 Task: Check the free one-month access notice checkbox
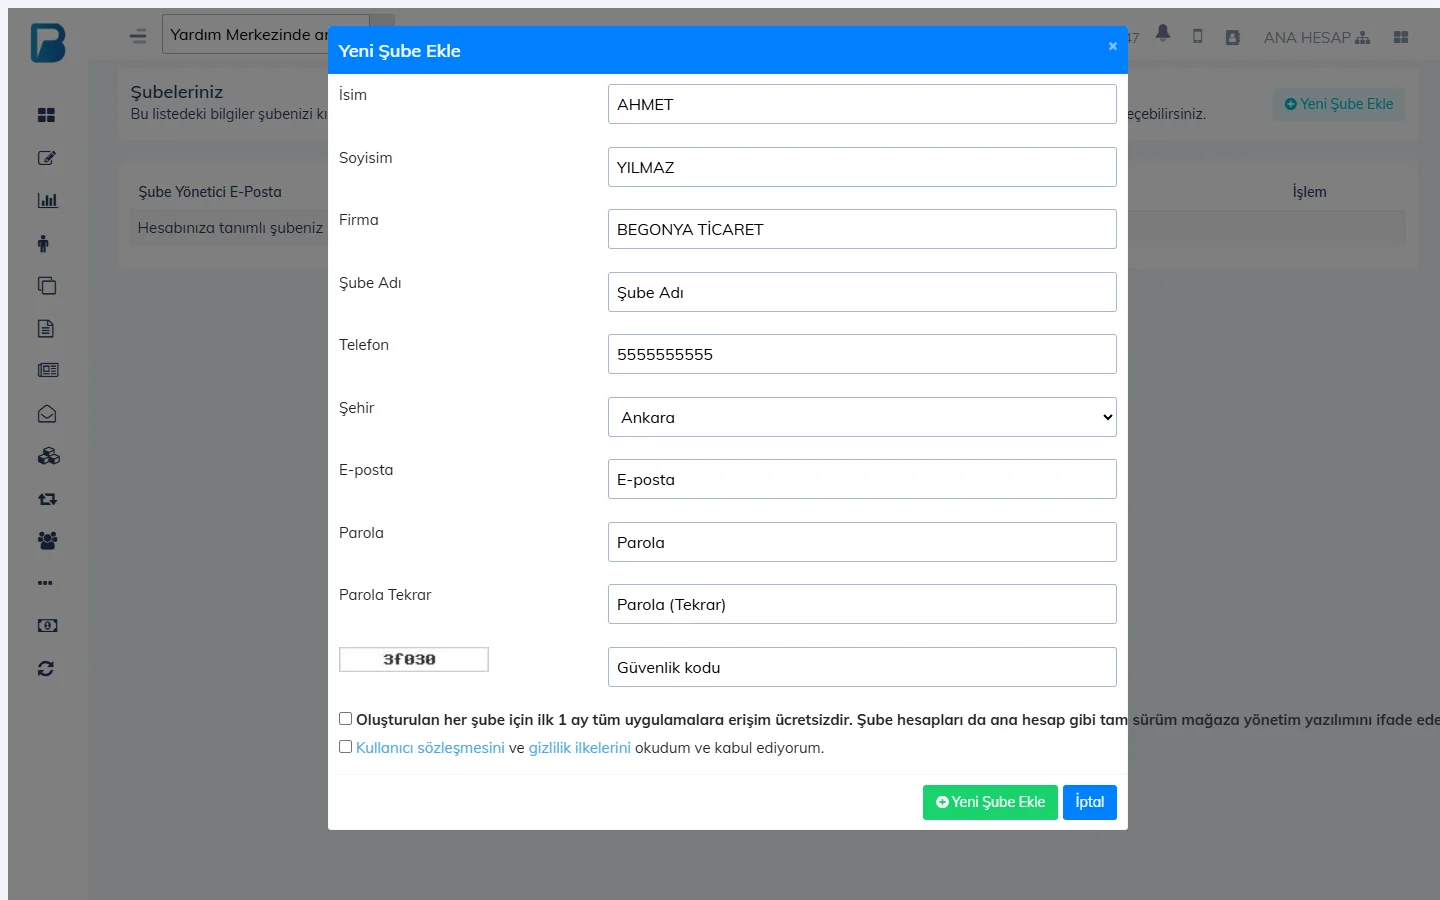[345, 719]
